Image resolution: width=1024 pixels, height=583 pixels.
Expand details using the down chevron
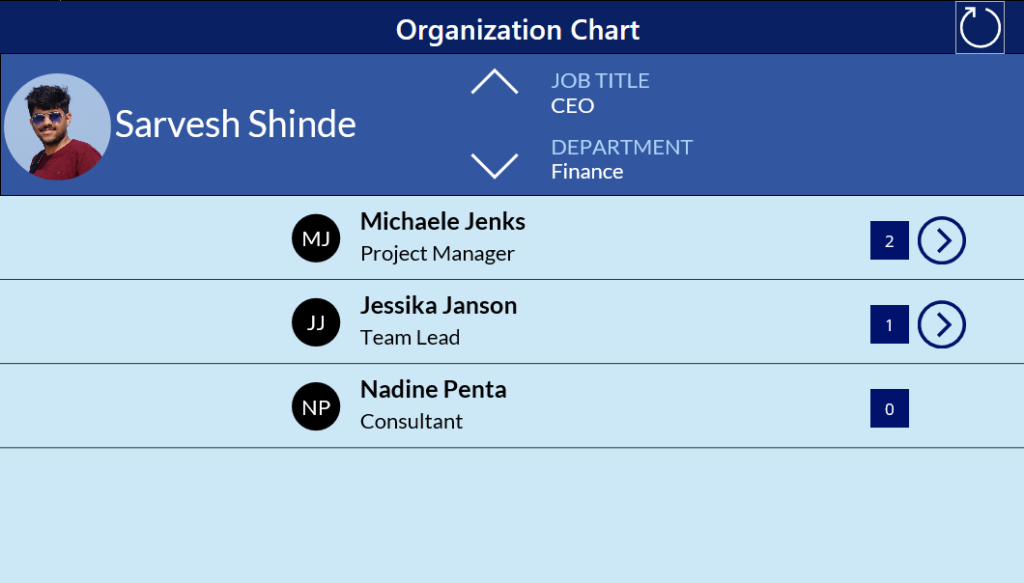coord(494,163)
